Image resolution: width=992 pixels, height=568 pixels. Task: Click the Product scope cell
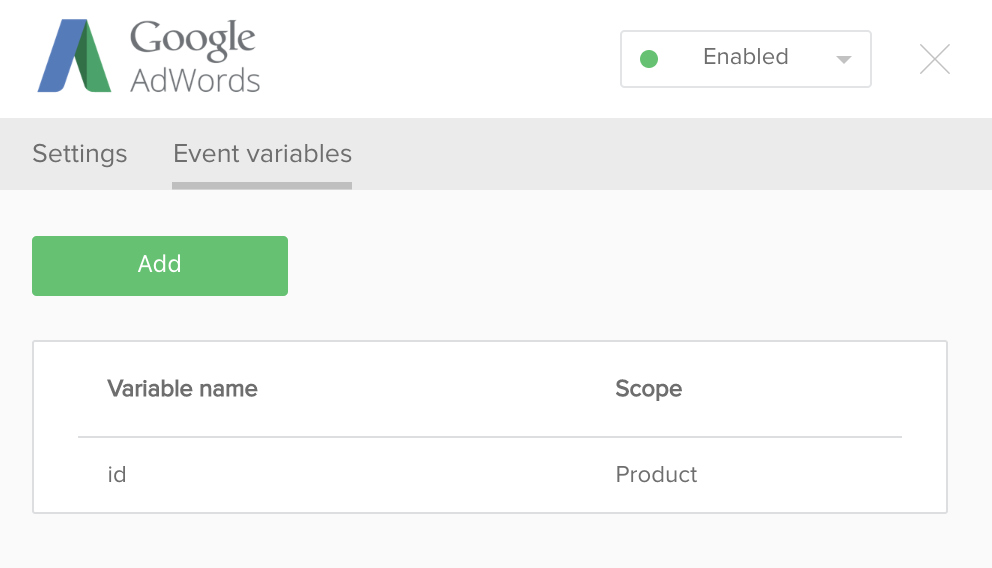pos(656,474)
